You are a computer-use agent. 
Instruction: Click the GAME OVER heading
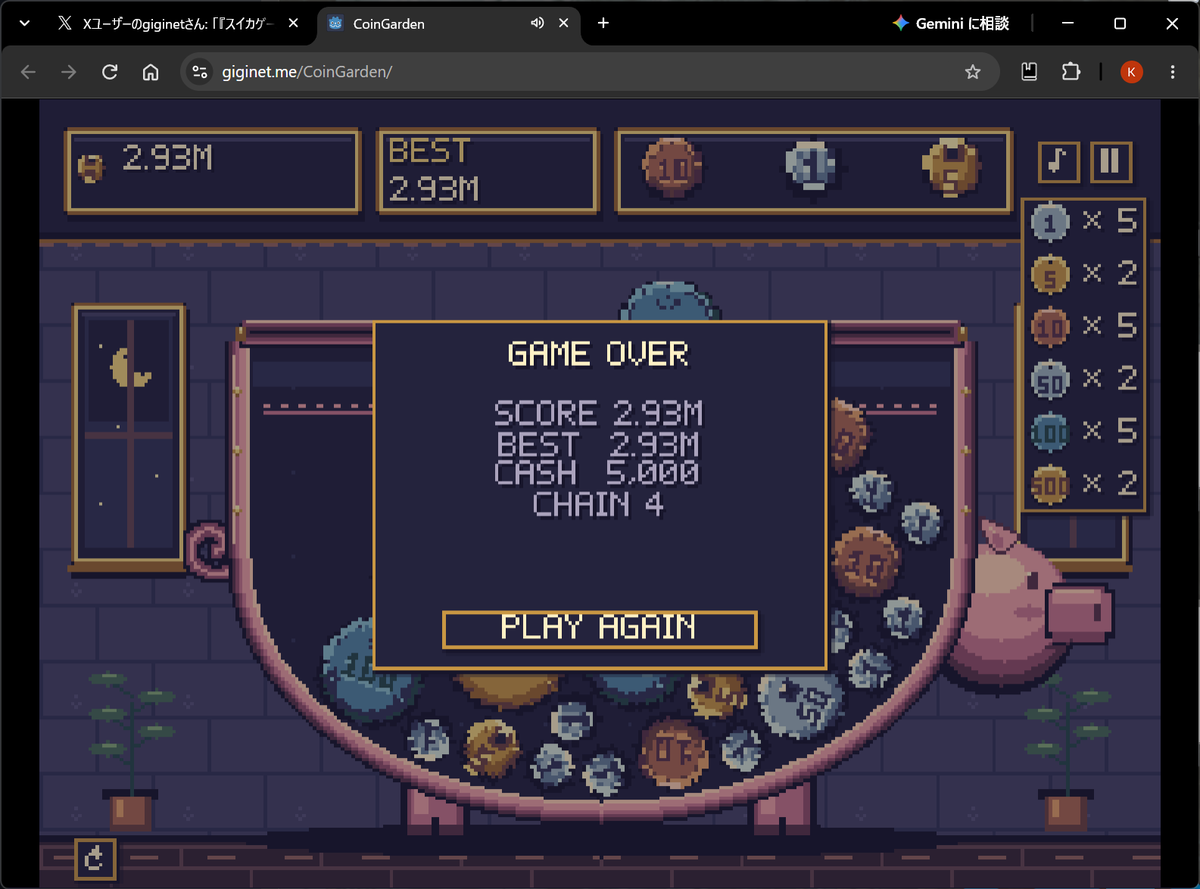point(598,354)
